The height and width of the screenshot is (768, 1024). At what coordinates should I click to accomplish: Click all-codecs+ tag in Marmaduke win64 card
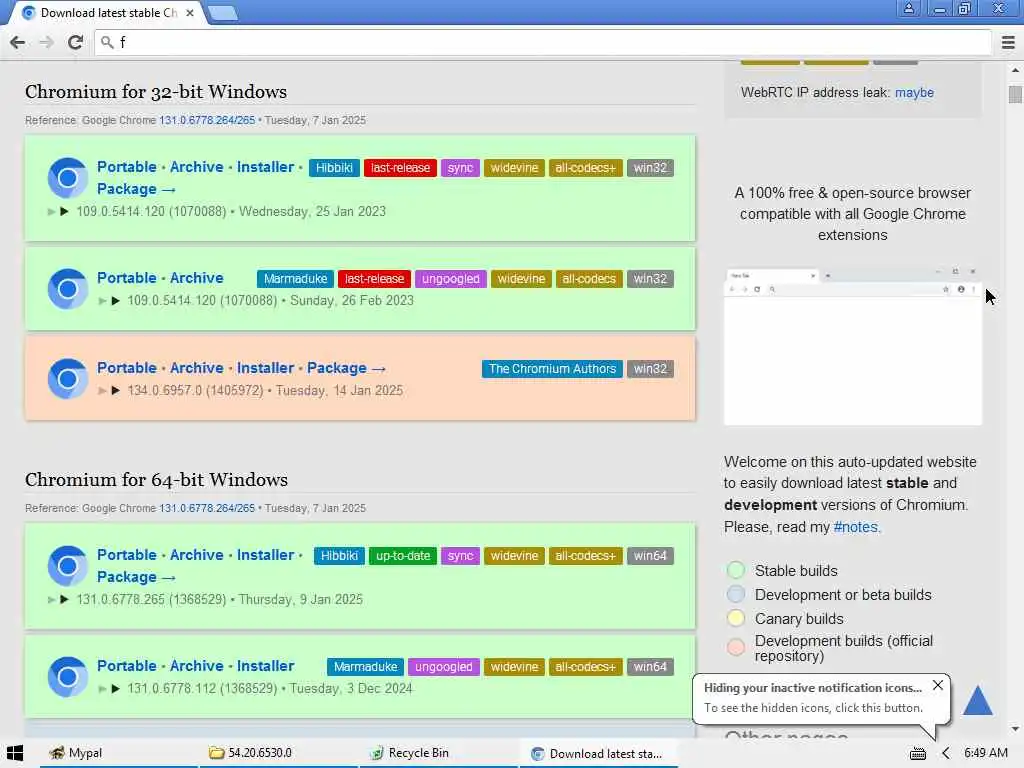585,667
